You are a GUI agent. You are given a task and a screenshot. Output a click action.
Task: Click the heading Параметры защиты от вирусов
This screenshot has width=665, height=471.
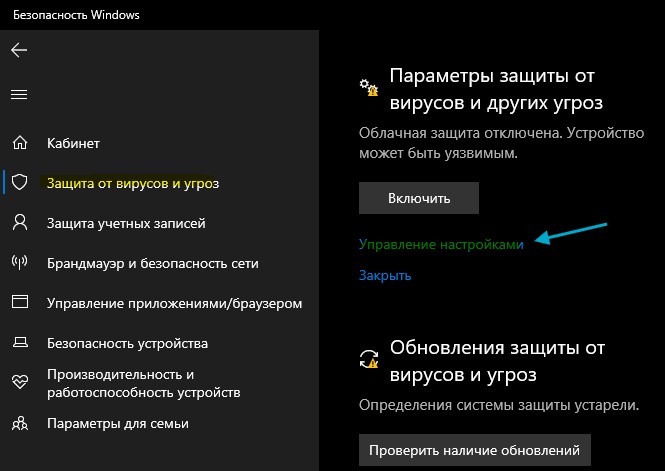496,89
